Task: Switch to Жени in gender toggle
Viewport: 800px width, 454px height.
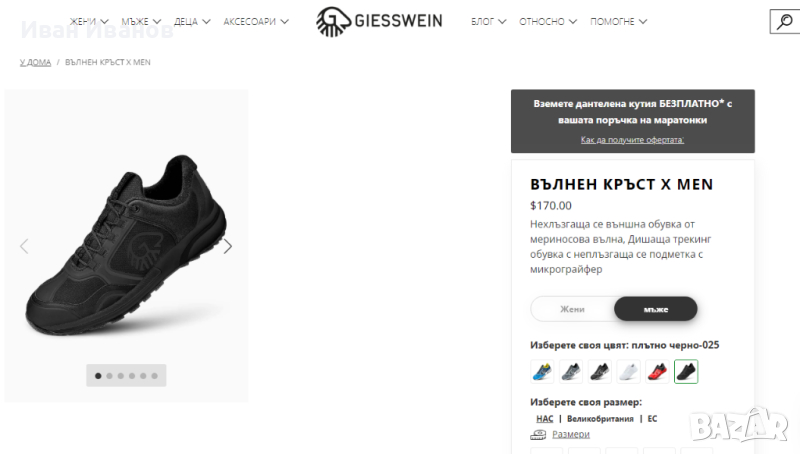Action: point(572,309)
